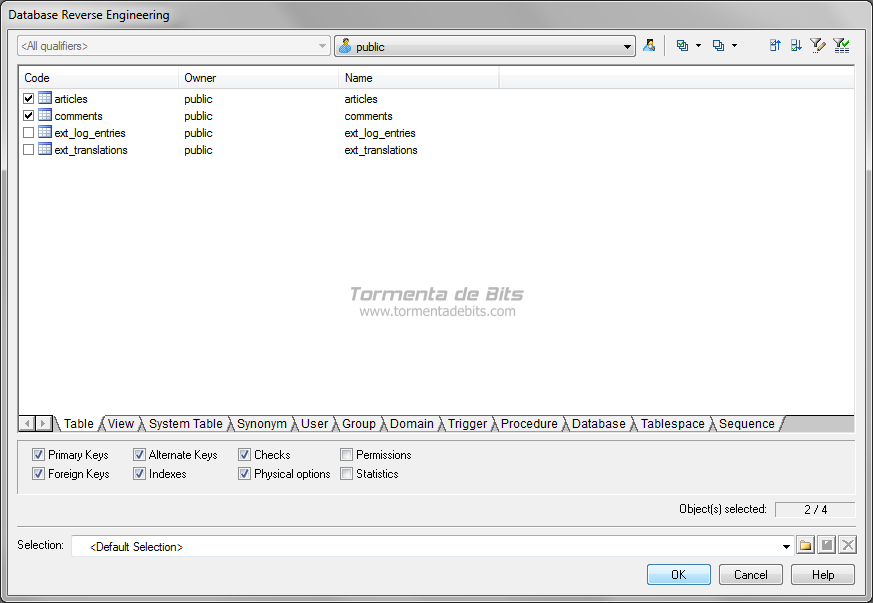Check the ext_translations table checkbox

tap(28, 150)
